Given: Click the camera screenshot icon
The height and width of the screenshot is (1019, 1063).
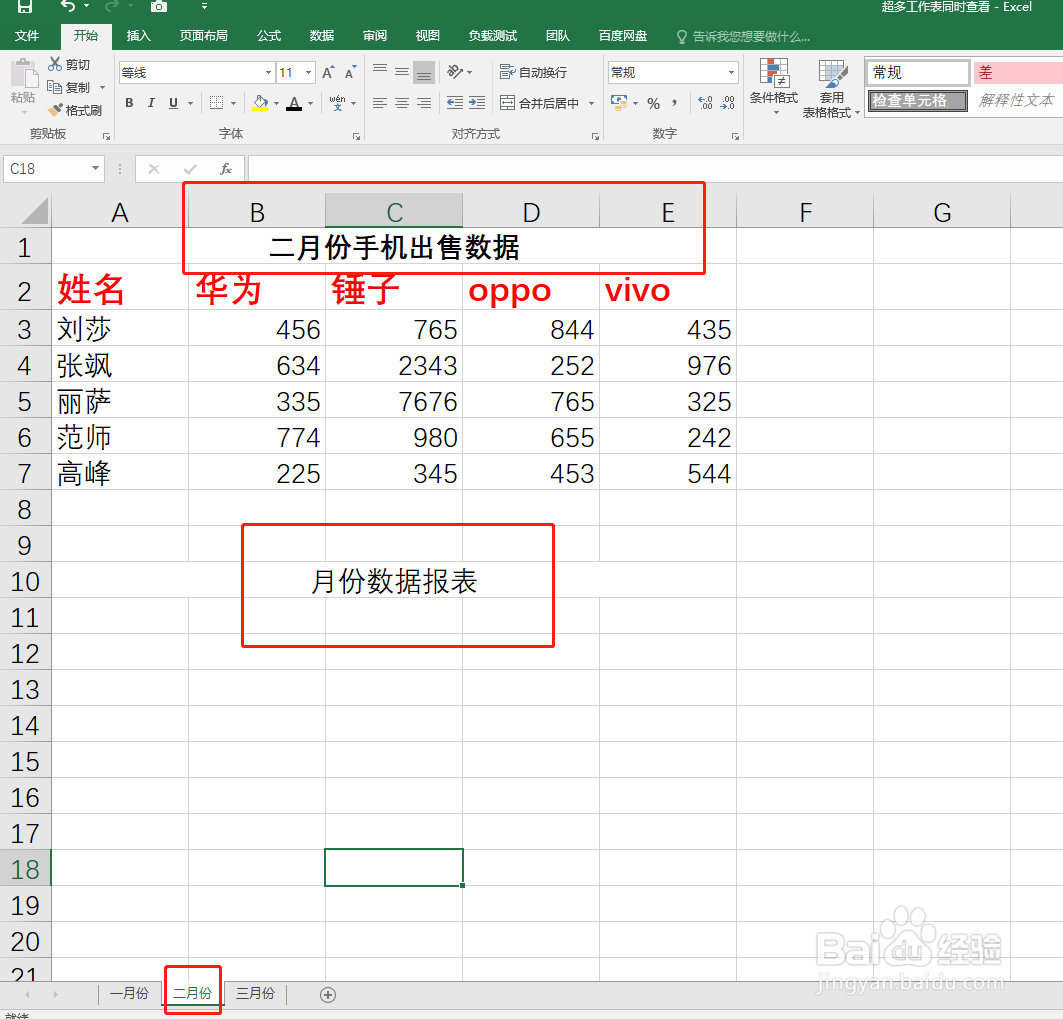Looking at the screenshot, I should click(159, 6).
